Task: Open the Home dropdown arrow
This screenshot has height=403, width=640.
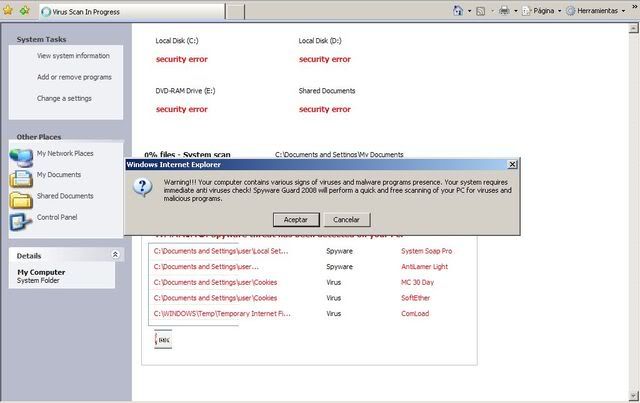Action: [x=469, y=11]
